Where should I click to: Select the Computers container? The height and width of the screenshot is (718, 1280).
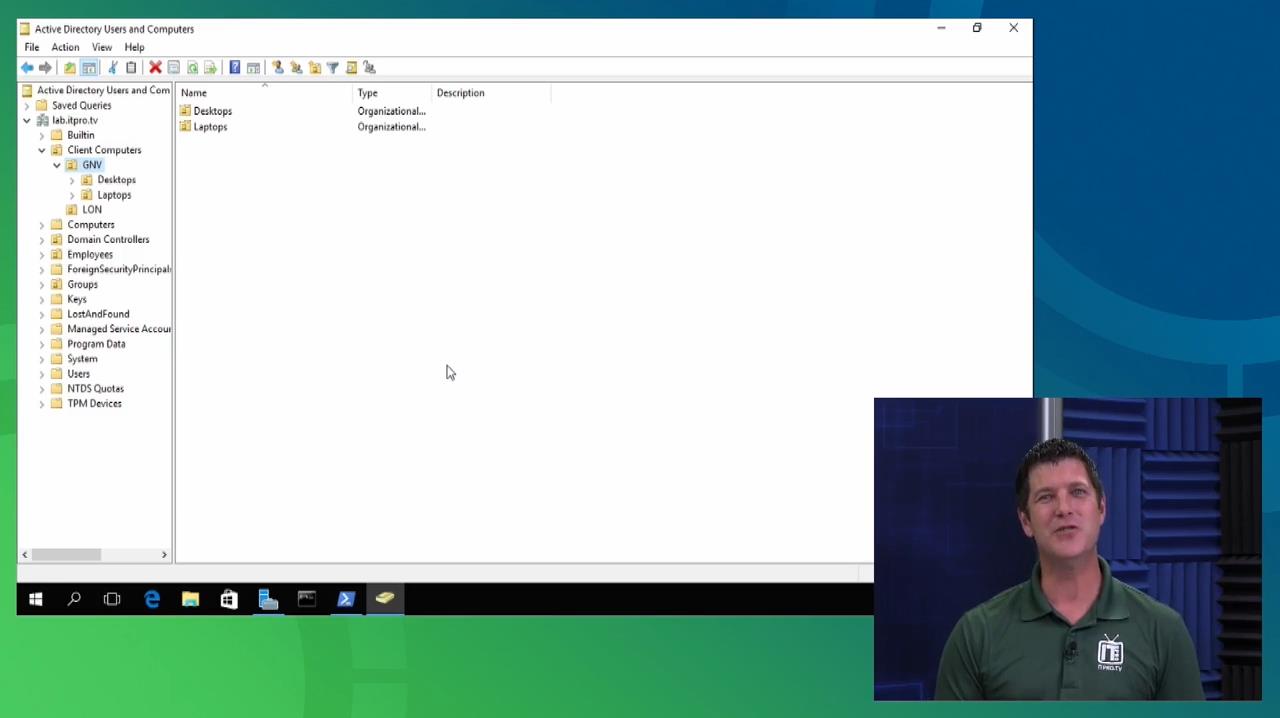coord(90,224)
